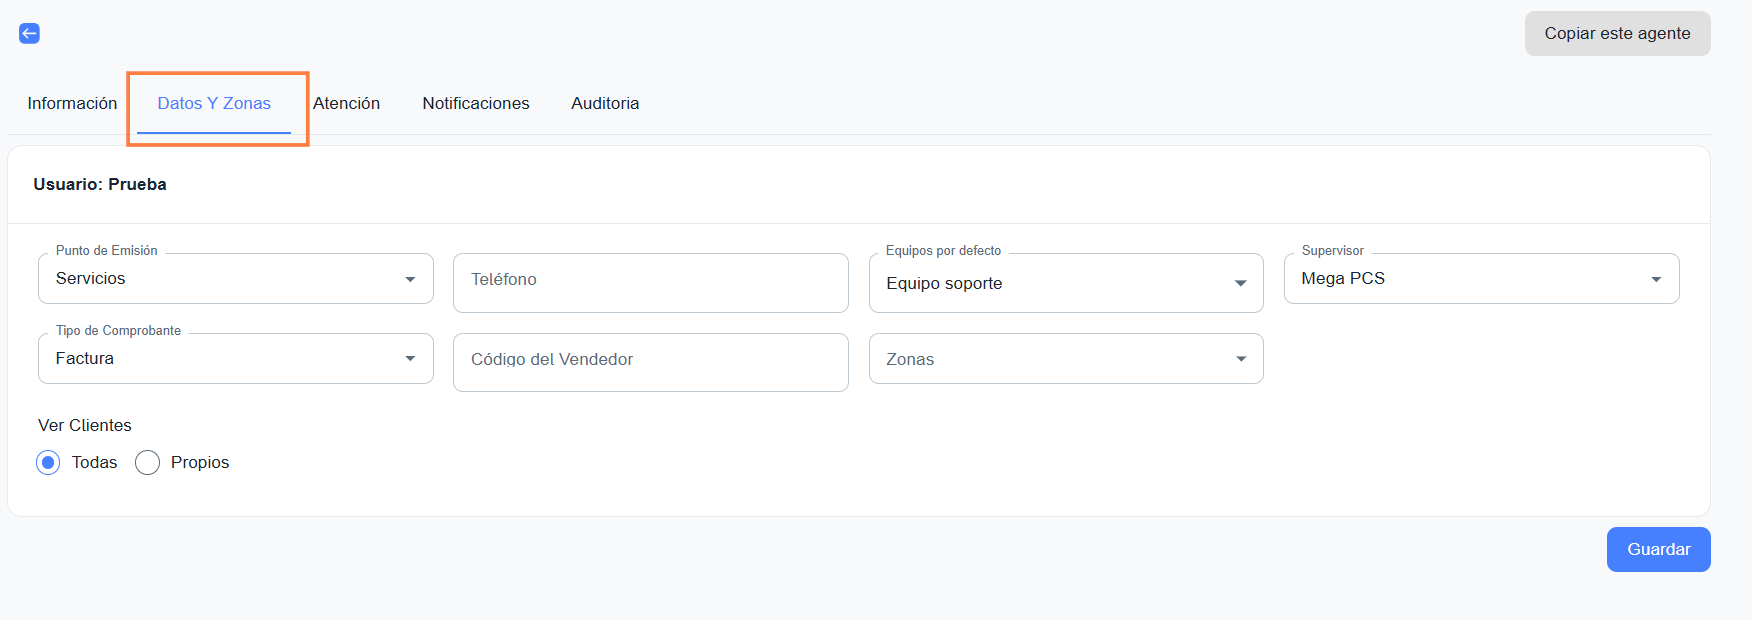Click the Supervisor field caret arrow

(1656, 279)
